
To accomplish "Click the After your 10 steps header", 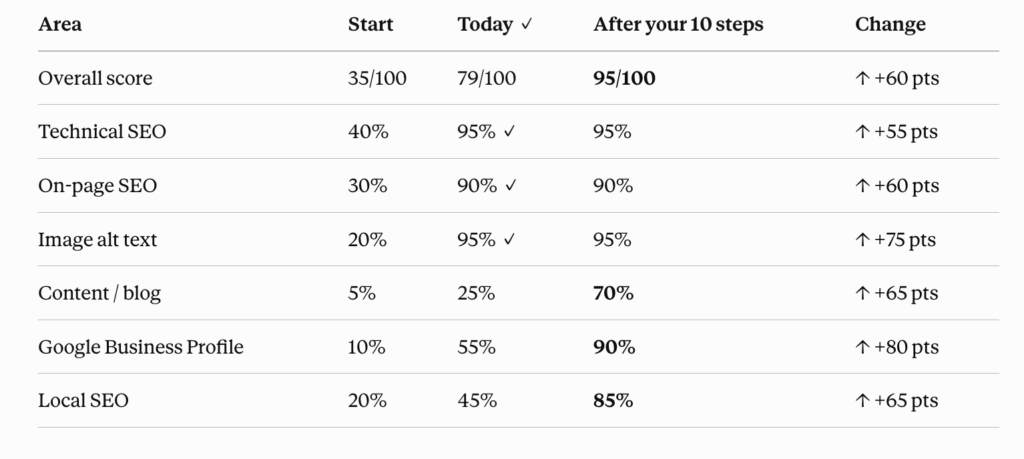I will (678, 25).
